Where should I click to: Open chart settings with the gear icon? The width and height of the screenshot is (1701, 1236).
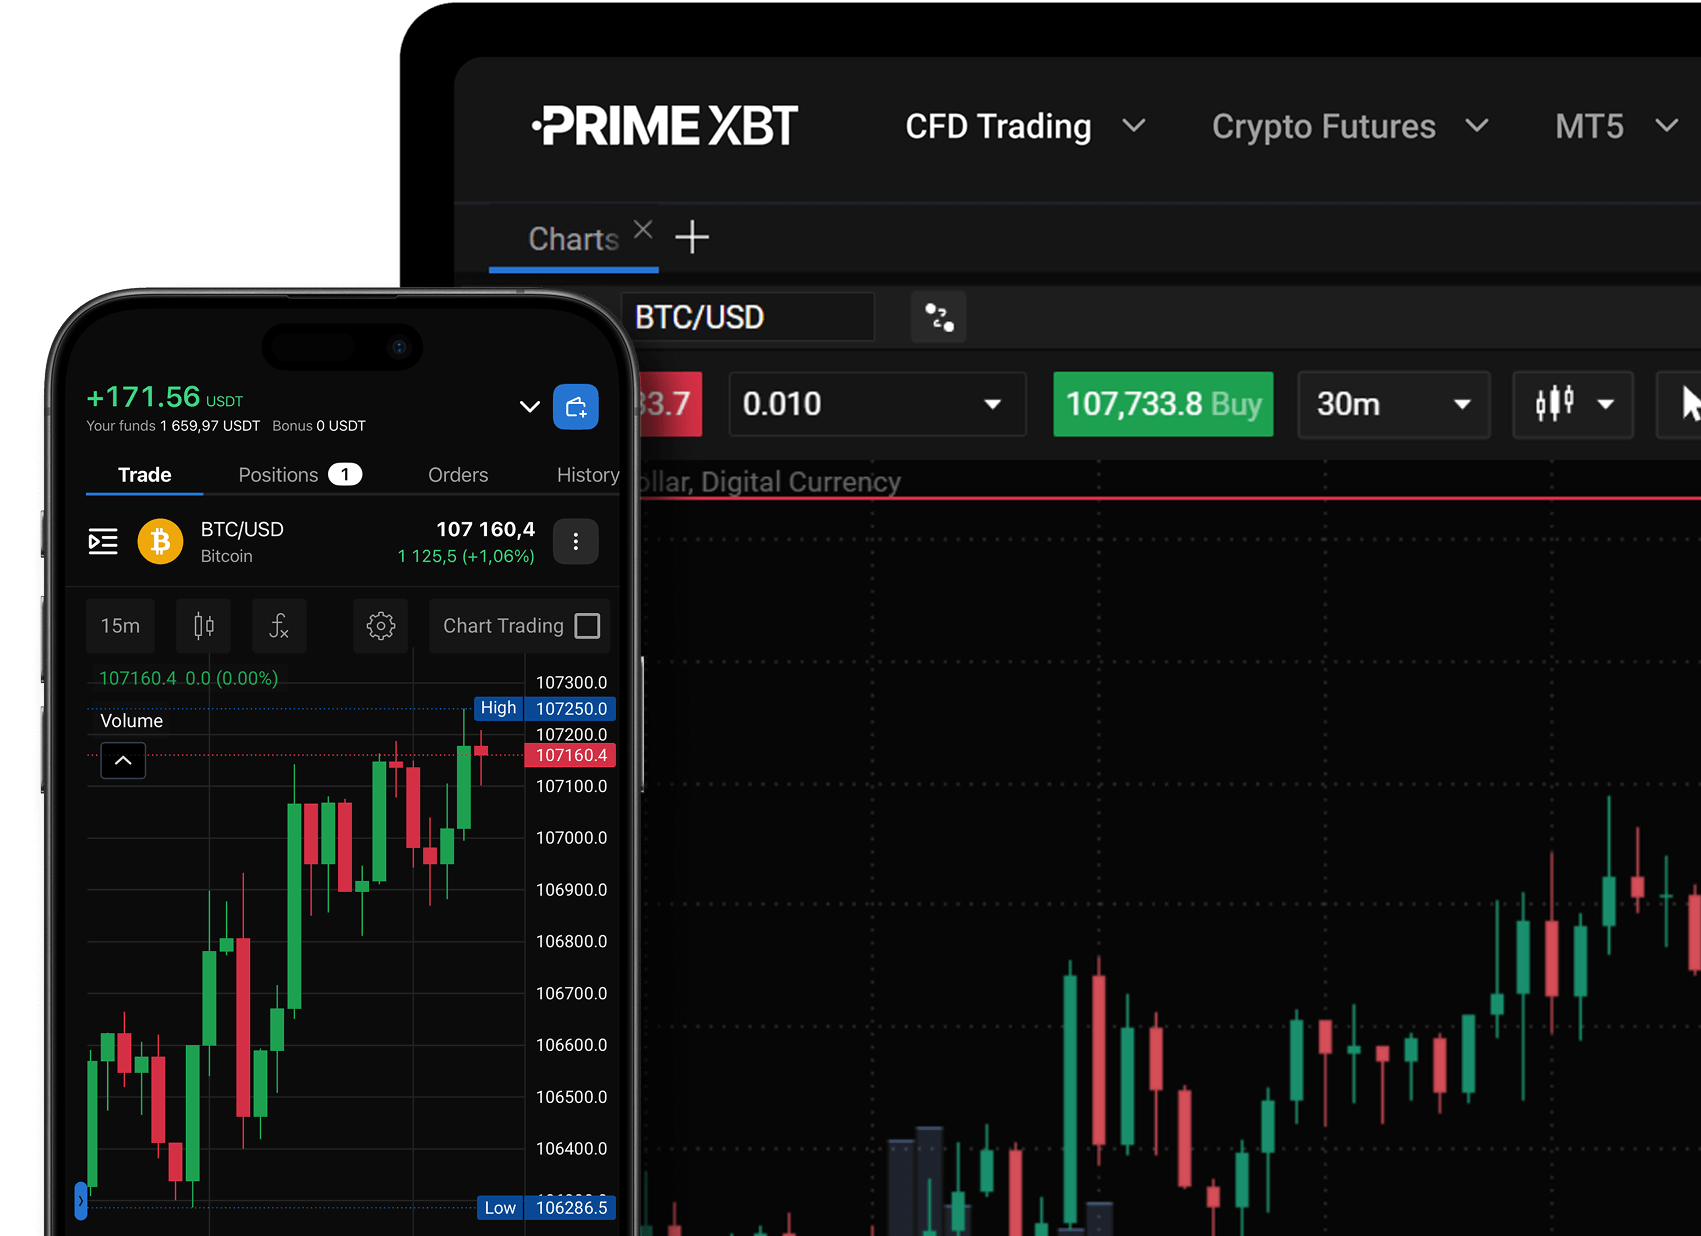click(380, 626)
